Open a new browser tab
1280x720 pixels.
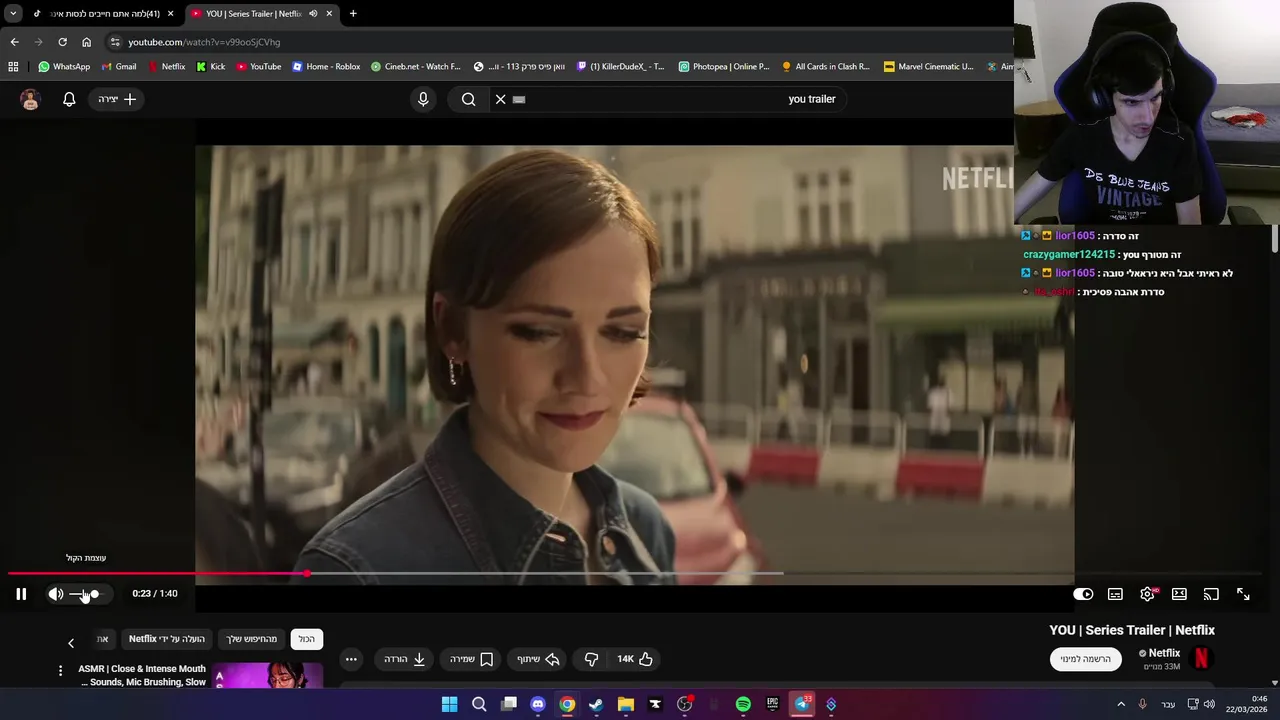click(353, 14)
